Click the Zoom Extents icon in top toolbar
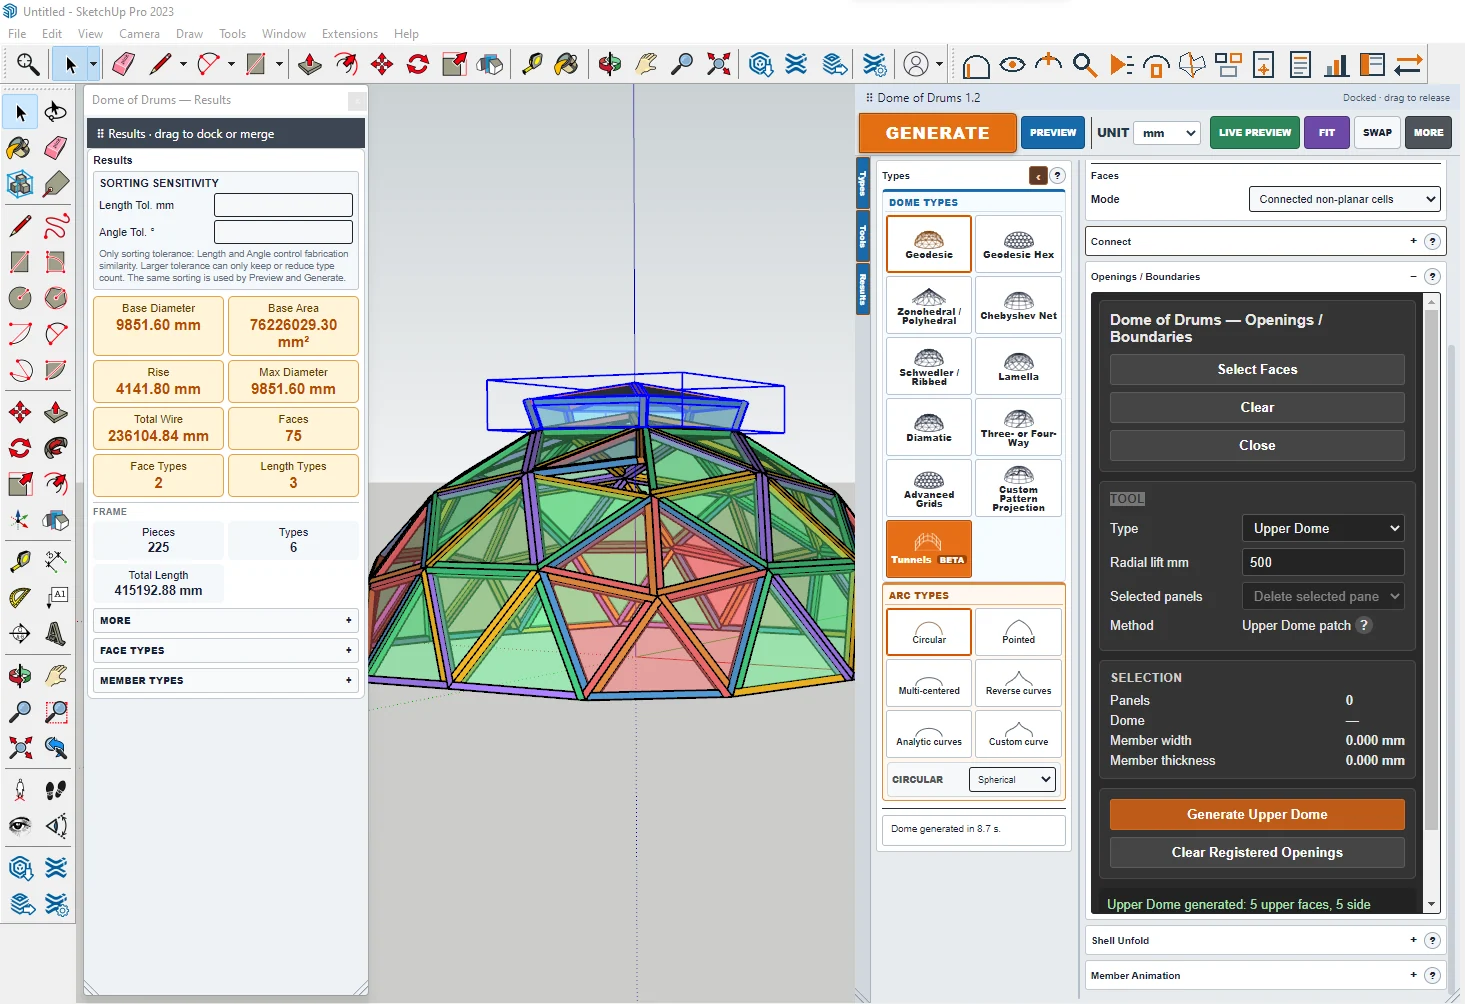Viewport: 1465px width, 1004px height. (718, 65)
